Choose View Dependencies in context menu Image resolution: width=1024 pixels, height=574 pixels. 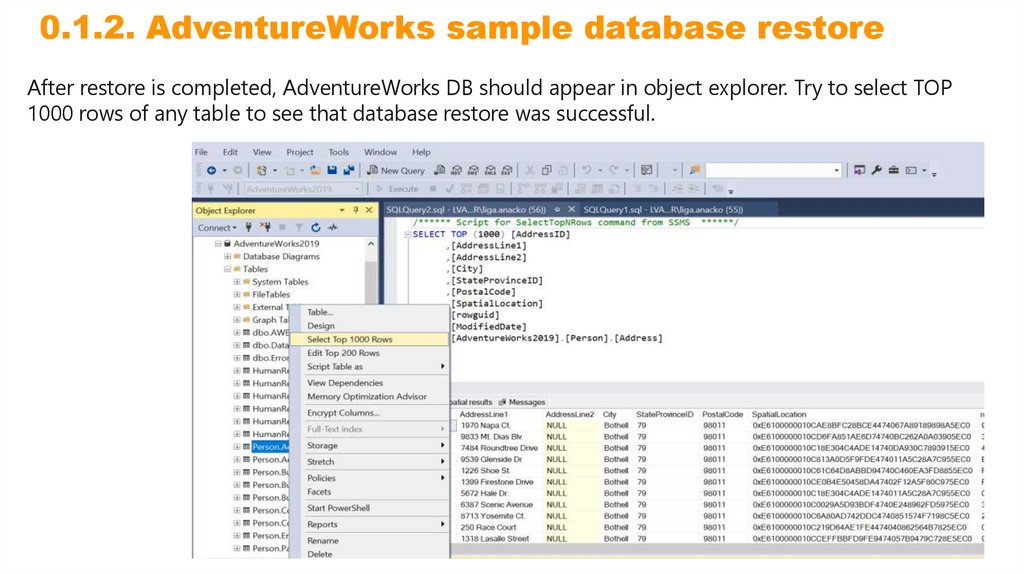click(369, 383)
